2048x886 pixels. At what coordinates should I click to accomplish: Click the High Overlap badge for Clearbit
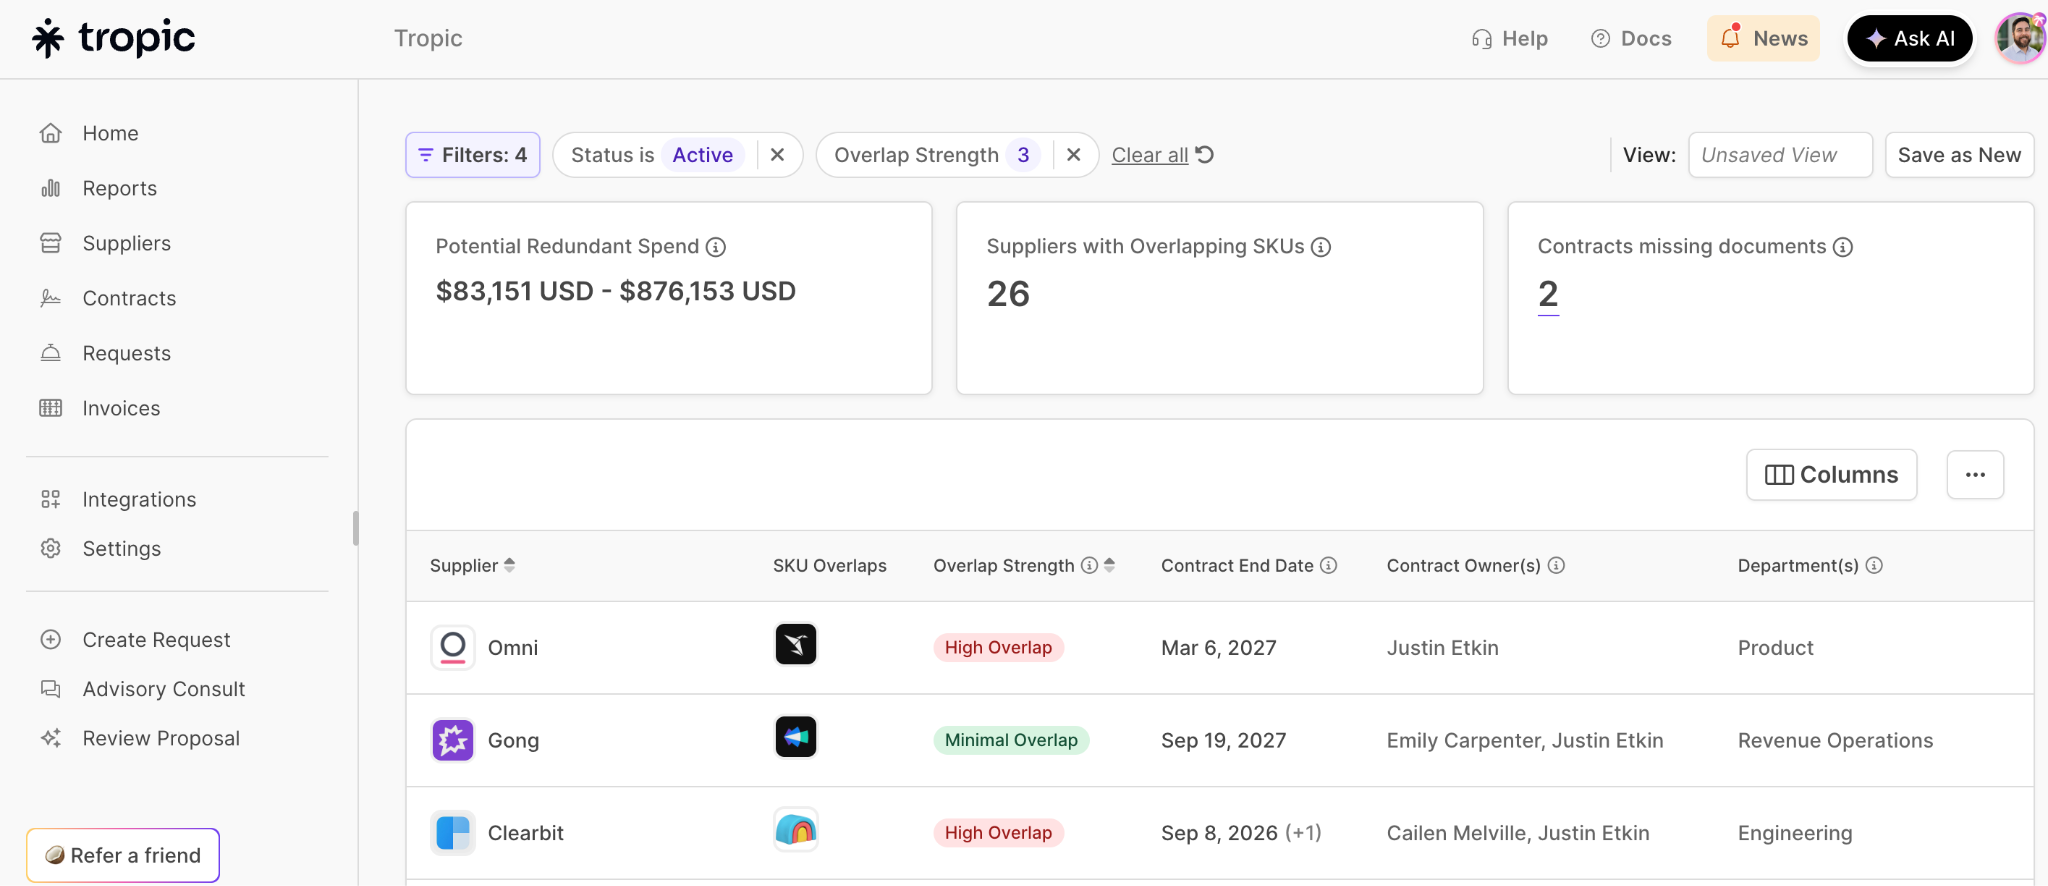coord(998,834)
